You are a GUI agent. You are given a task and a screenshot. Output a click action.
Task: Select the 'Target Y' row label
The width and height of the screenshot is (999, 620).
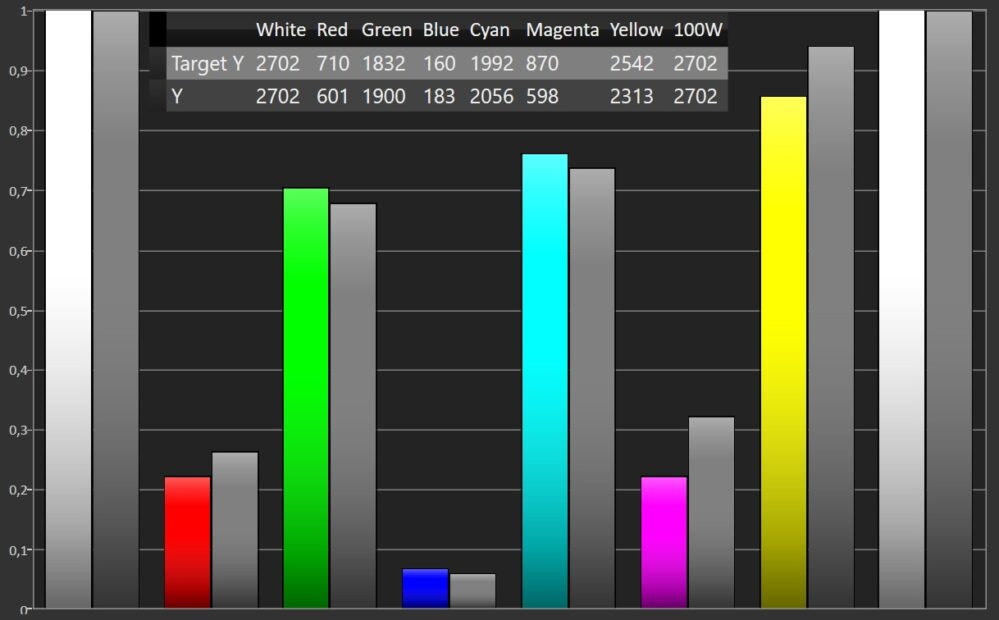(x=208, y=64)
